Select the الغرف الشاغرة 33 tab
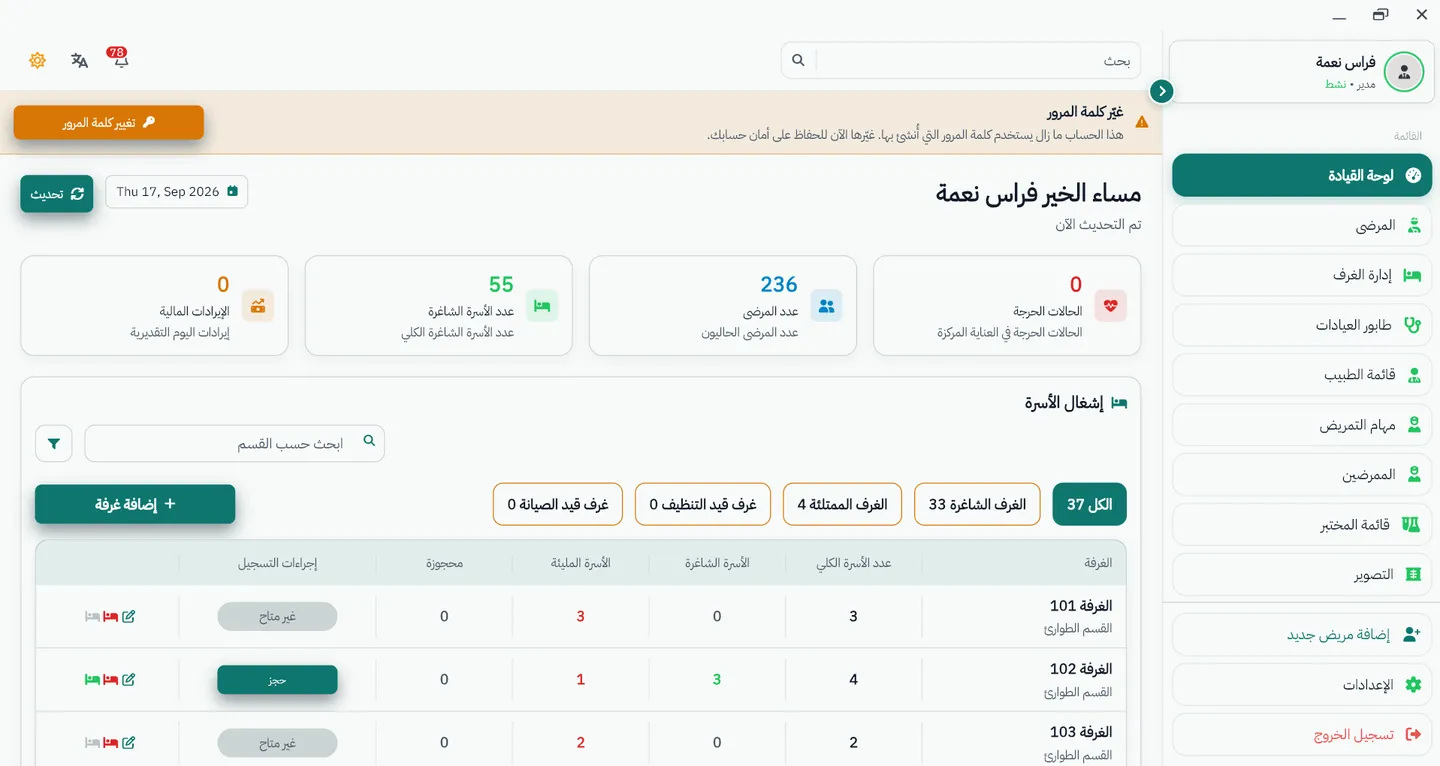1440x766 pixels. click(977, 504)
